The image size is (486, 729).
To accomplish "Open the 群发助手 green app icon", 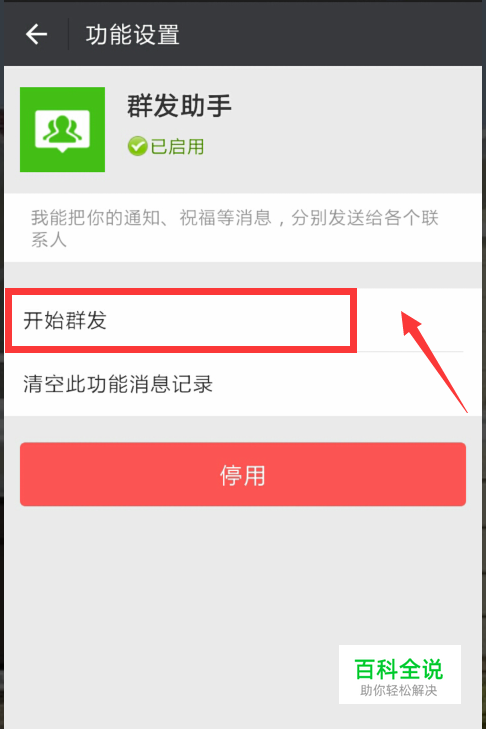I will tap(62, 129).
